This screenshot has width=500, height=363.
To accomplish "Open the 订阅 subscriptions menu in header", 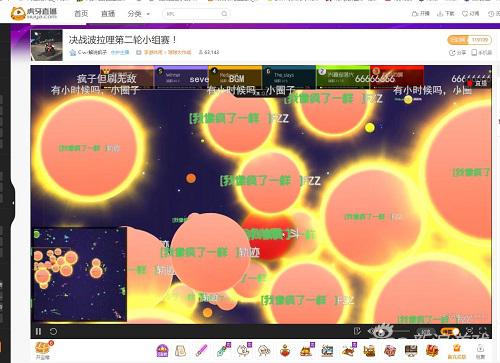I will click(471, 14).
